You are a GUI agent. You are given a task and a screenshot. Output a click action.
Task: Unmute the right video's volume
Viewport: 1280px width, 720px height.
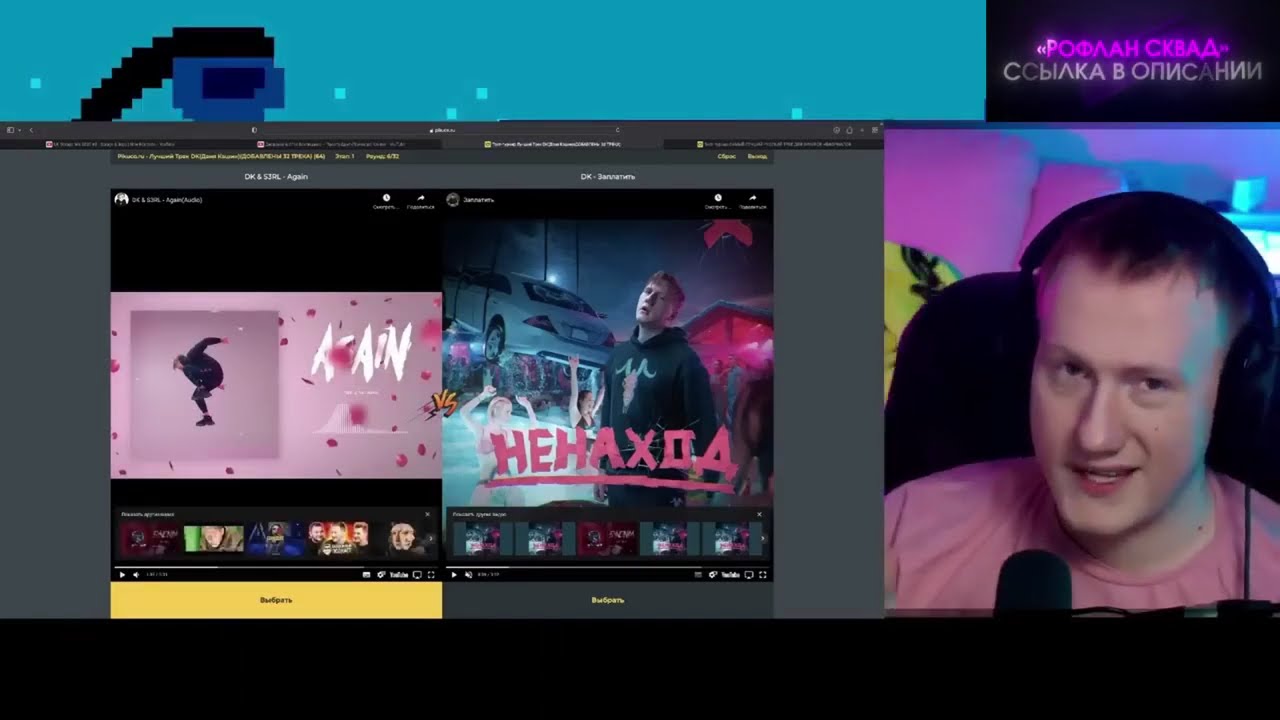tap(468, 575)
